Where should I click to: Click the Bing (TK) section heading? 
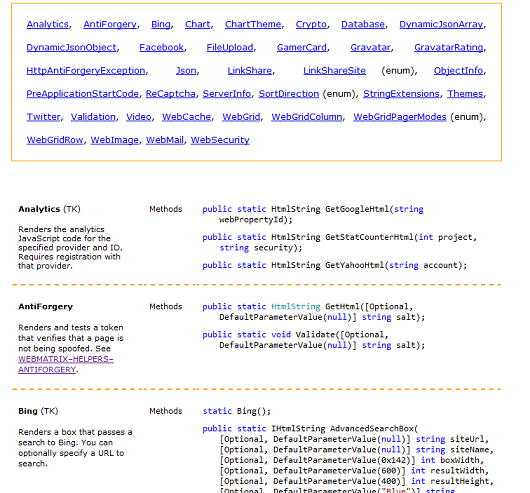38,411
